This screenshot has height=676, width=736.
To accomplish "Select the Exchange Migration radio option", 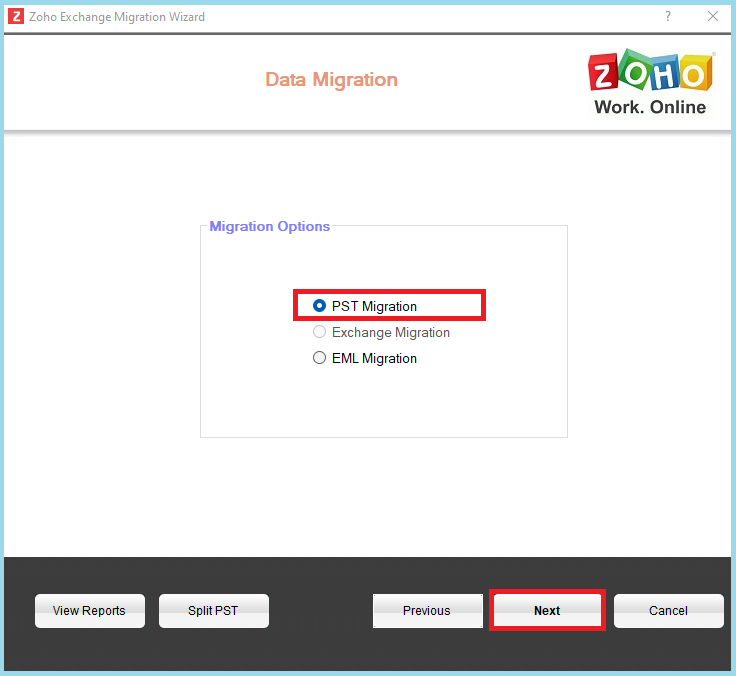I will [x=319, y=332].
